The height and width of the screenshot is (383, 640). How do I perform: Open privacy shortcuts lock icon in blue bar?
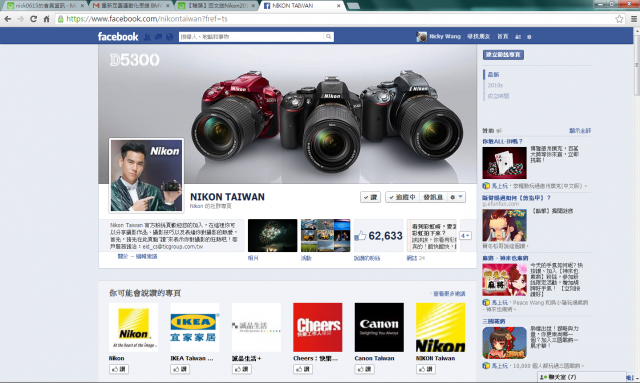click(x=518, y=37)
